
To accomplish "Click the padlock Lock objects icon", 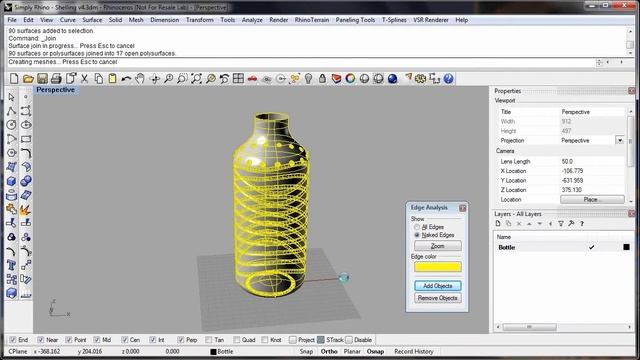I will pyautogui.click(x=322, y=78).
